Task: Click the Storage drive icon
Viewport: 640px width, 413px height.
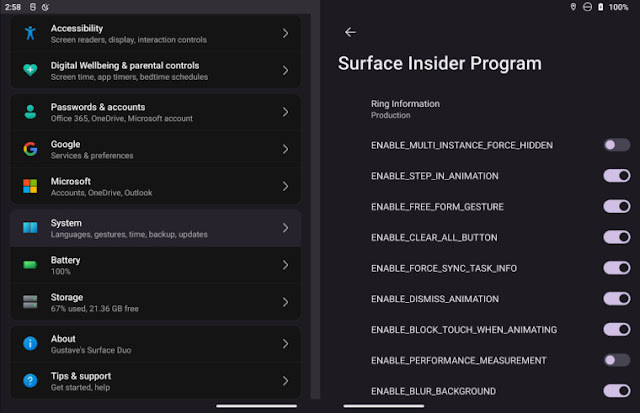Action: click(x=30, y=302)
